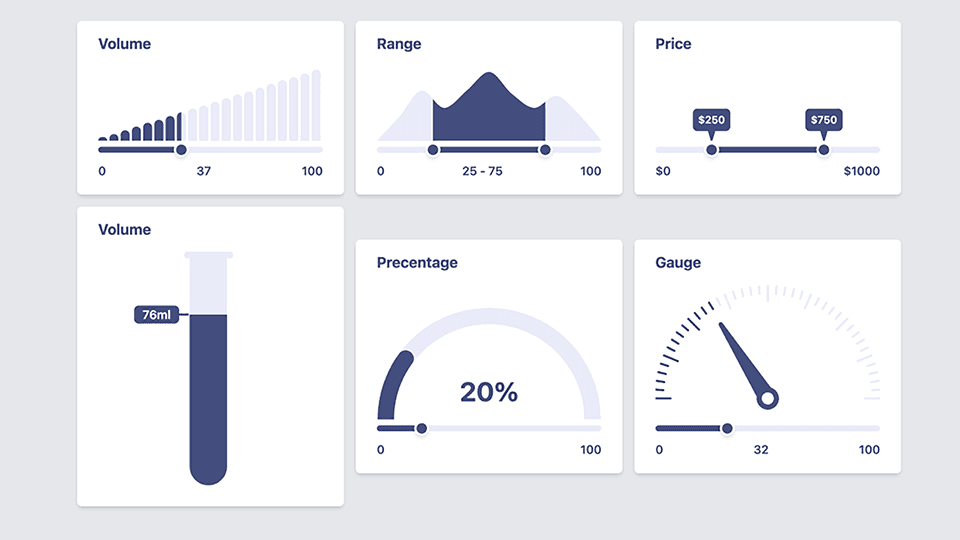Click the 25 - 75 value under Range
Image resolution: width=960 pixels, height=540 pixels.
[x=482, y=171]
